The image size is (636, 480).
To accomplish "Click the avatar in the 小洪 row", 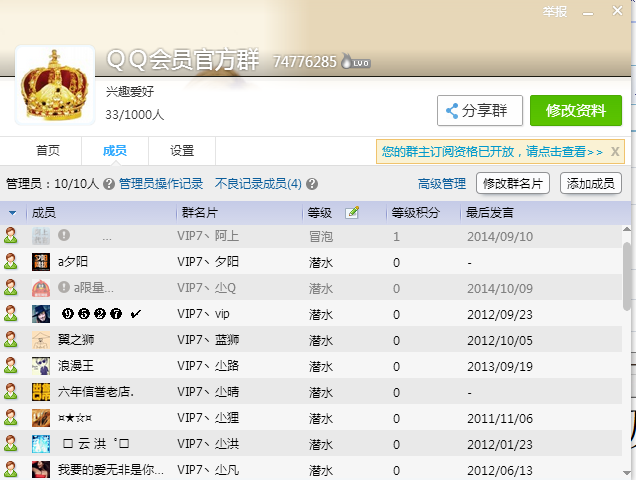I will (x=41, y=443).
